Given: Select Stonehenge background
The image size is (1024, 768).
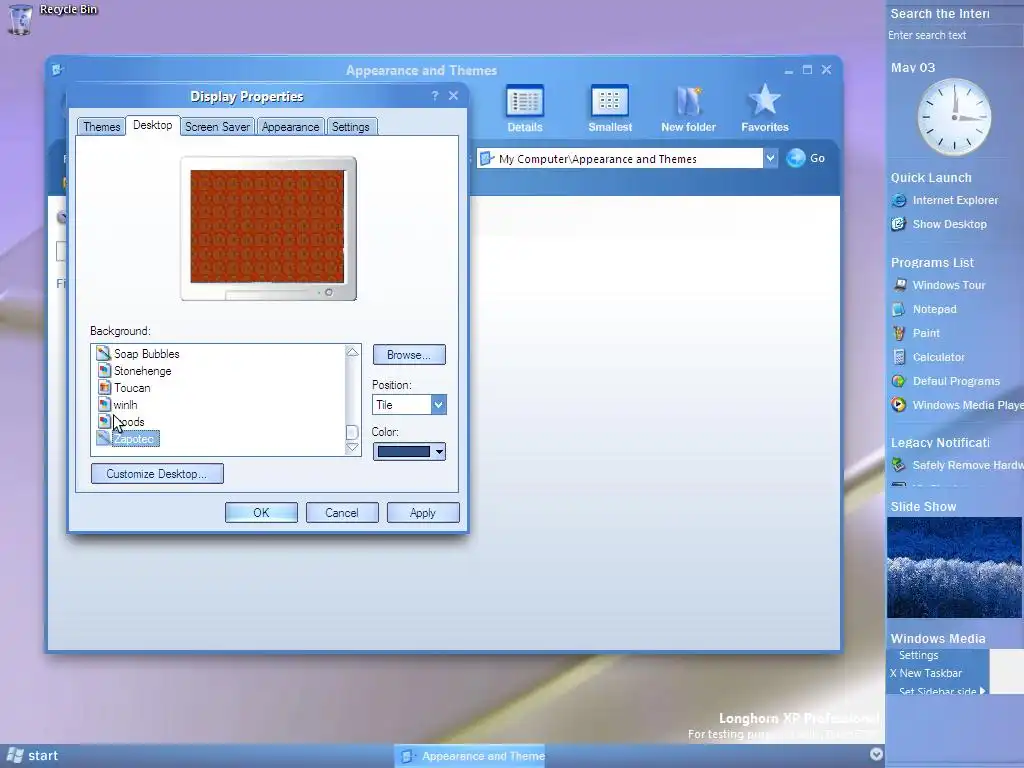Looking at the screenshot, I should [135, 371].
